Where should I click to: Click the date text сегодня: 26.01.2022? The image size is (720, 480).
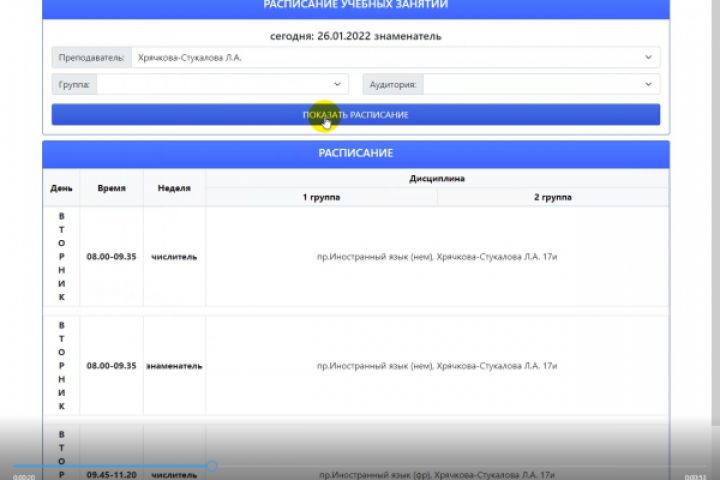point(321,36)
